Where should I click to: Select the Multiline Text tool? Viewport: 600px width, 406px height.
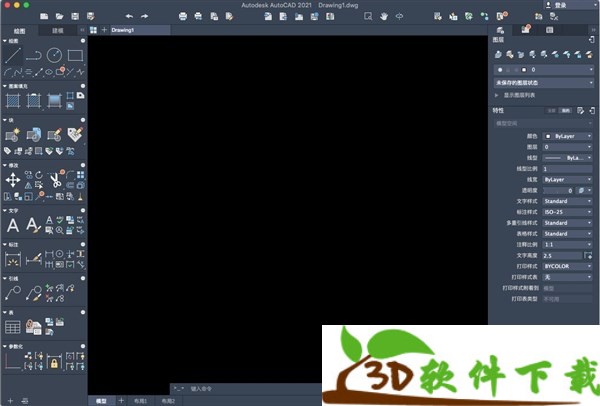(x=13, y=225)
